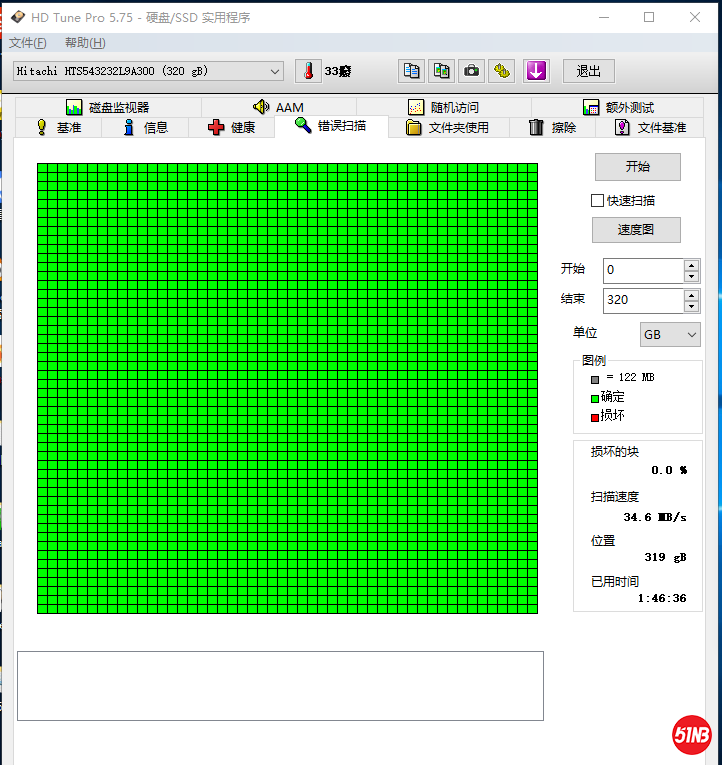Open the AAM tab
This screenshot has height=765, width=722.
(278, 107)
